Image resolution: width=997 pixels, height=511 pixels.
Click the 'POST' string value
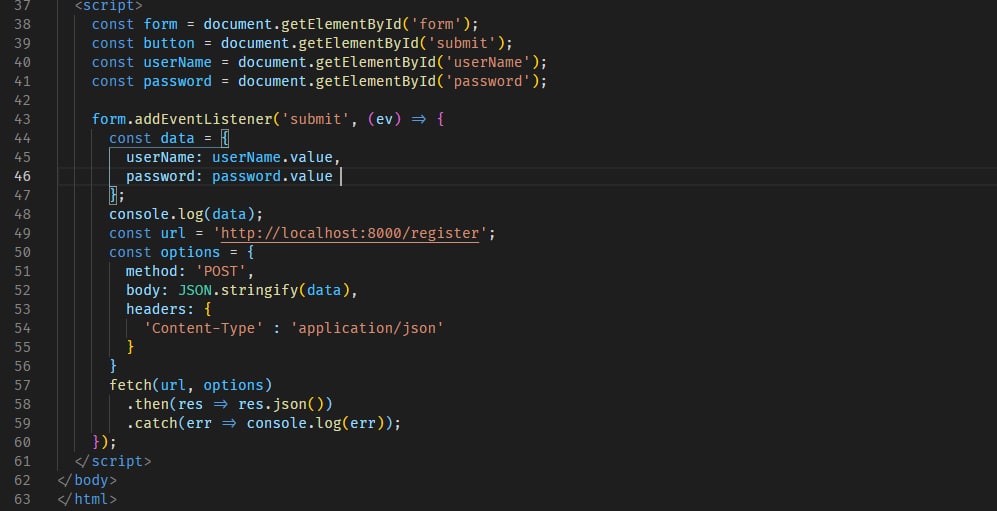(x=221, y=271)
